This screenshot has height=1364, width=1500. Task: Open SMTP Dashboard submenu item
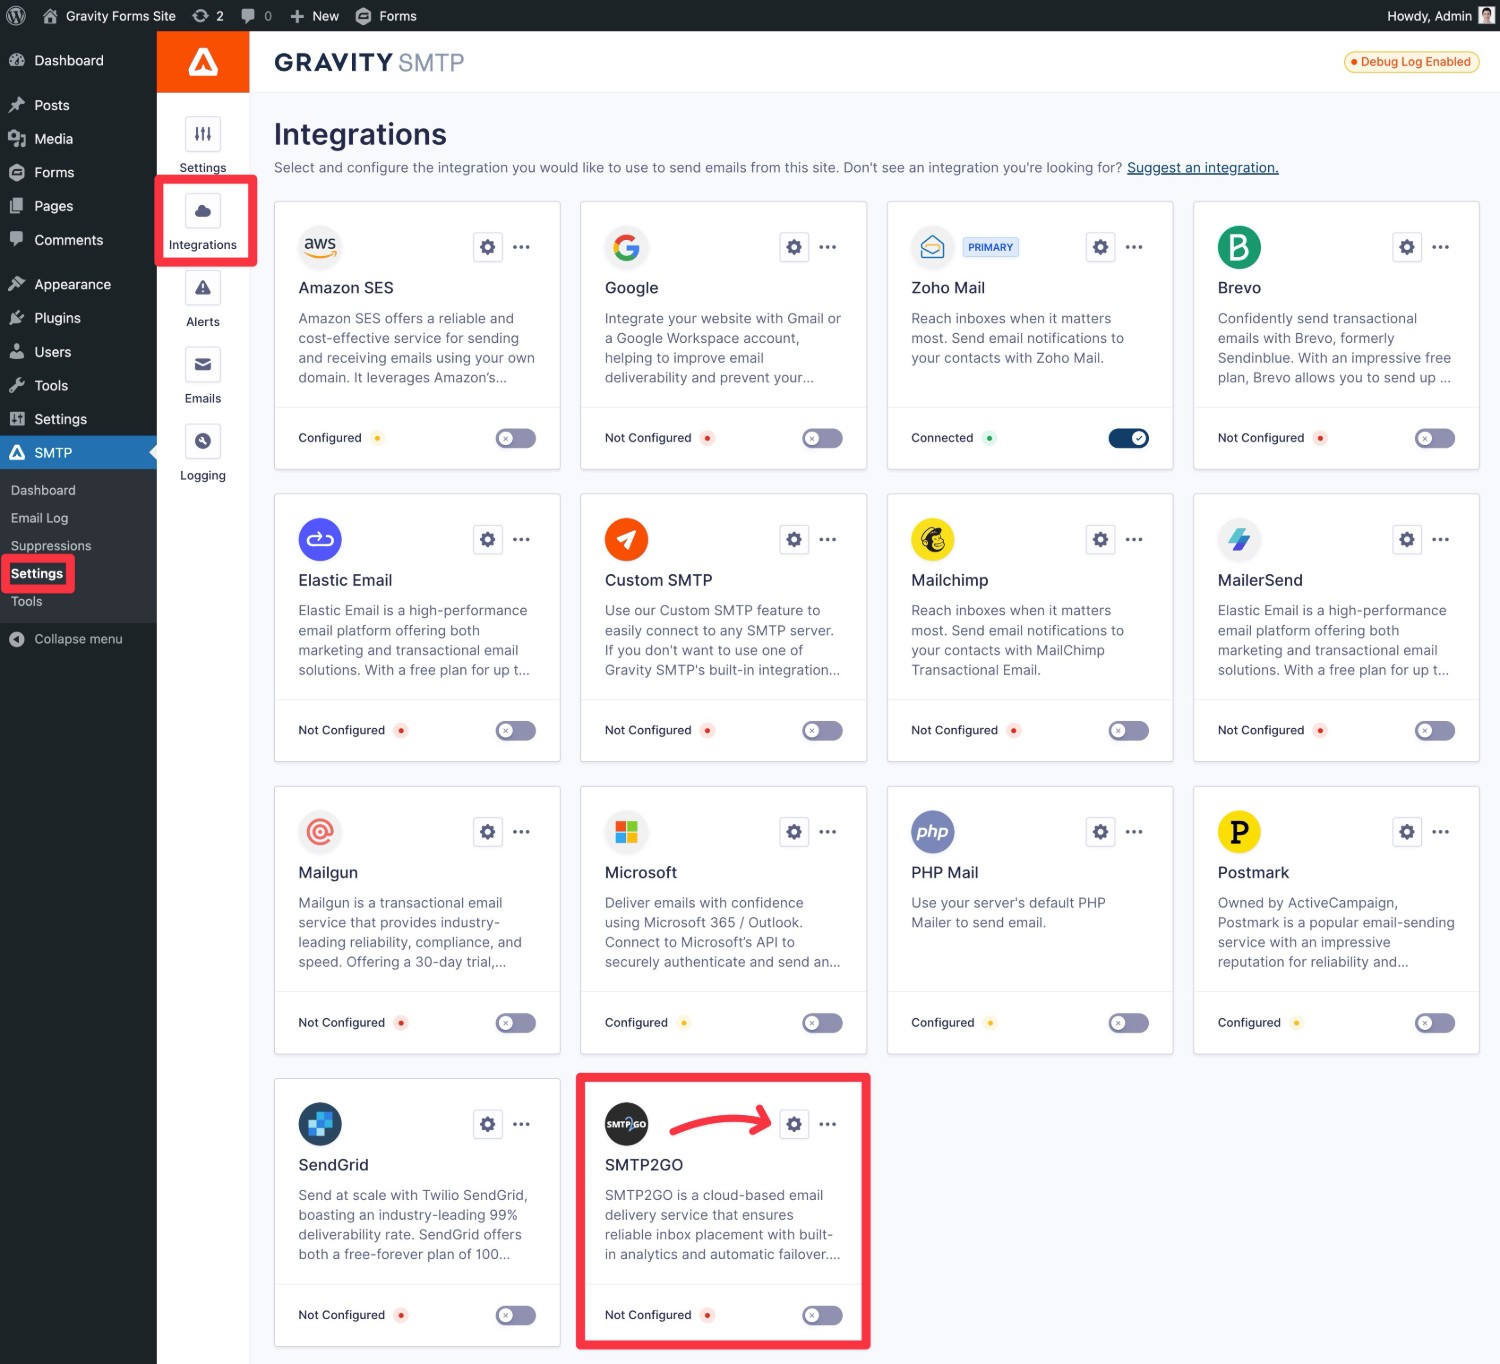(43, 490)
